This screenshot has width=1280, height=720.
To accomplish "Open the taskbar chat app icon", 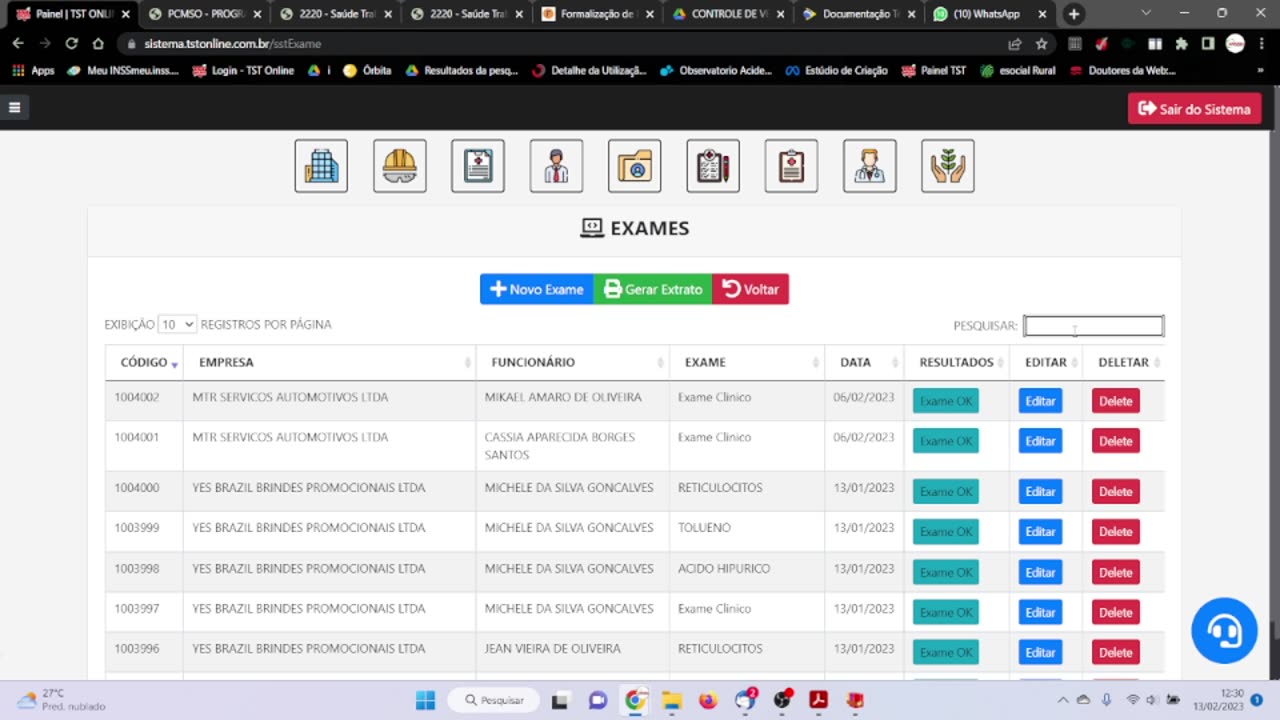I will pos(598,700).
